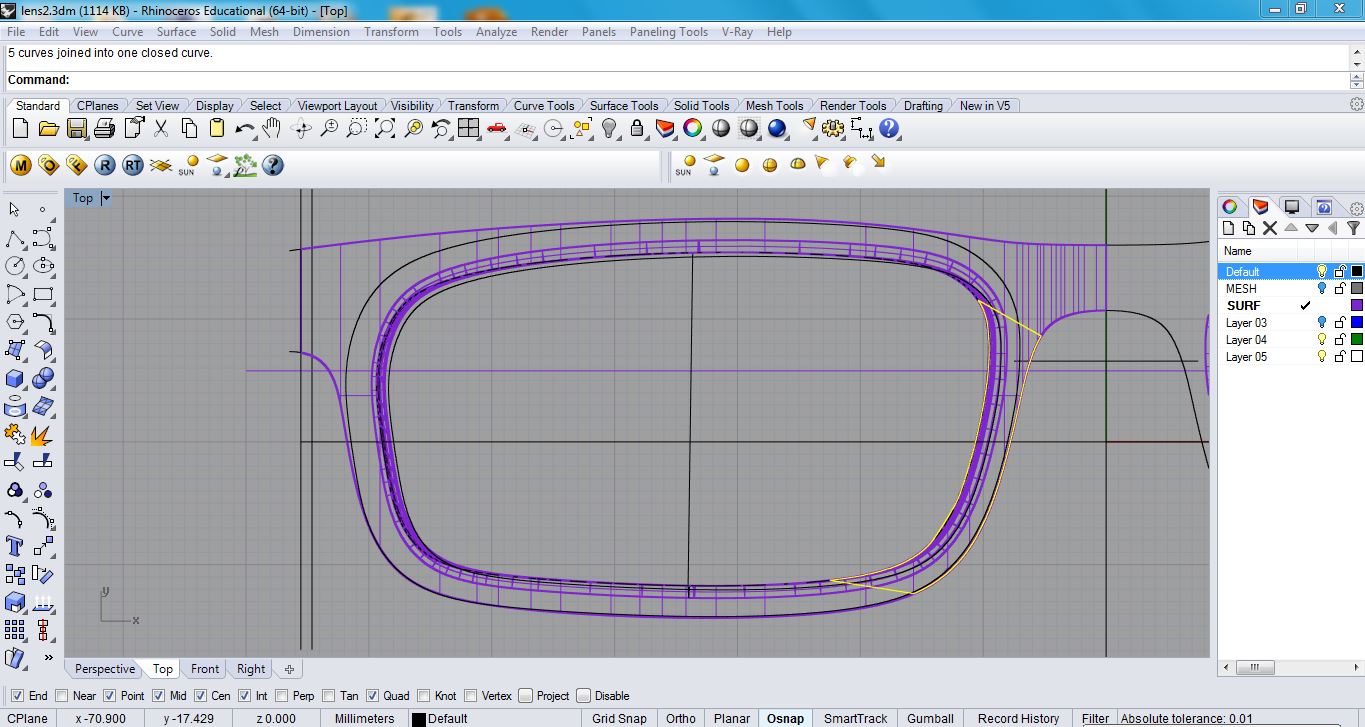Change the Layer 03 blue color swatch
1365x727 pixels.
click(x=1357, y=323)
